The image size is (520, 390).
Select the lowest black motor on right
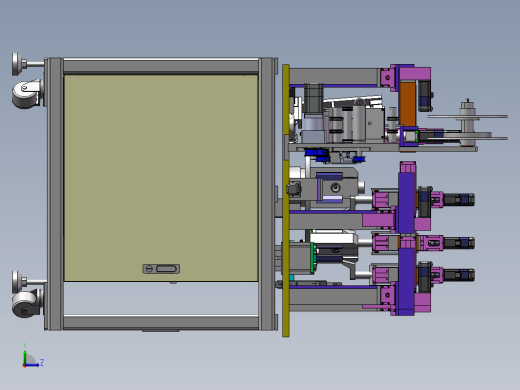click(459, 275)
